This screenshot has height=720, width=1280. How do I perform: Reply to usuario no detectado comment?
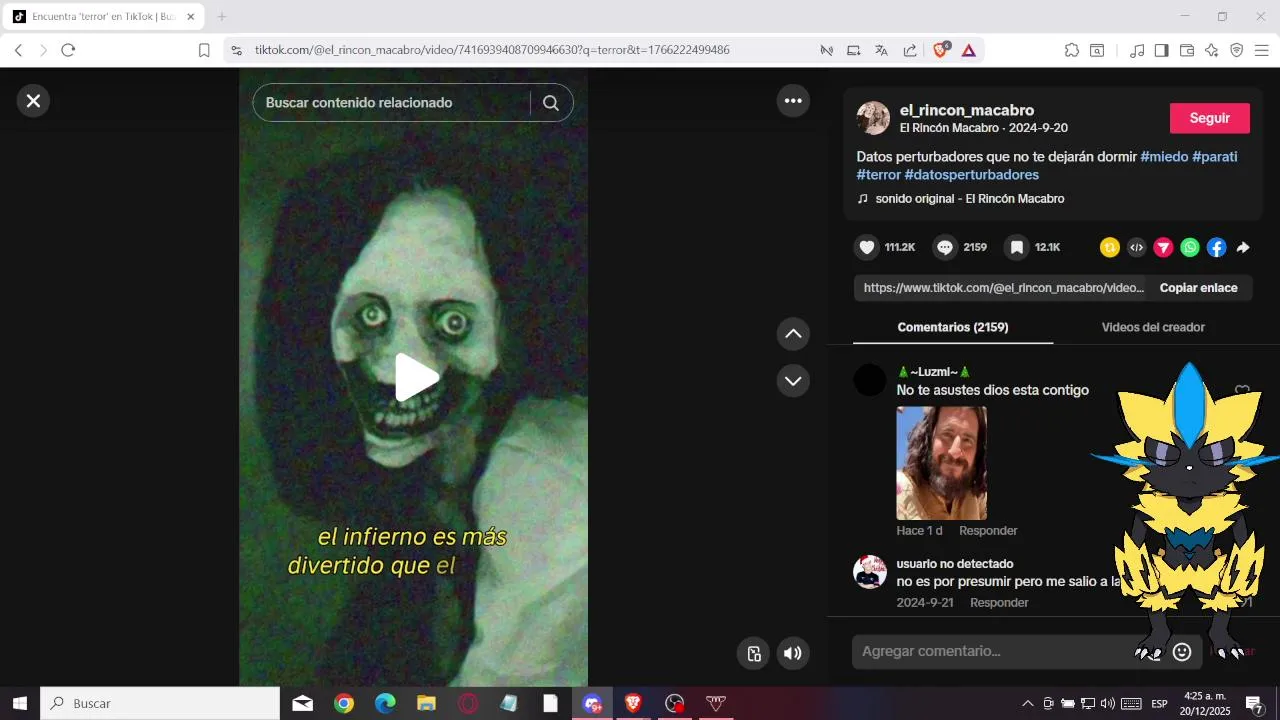[x=999, y=603]
